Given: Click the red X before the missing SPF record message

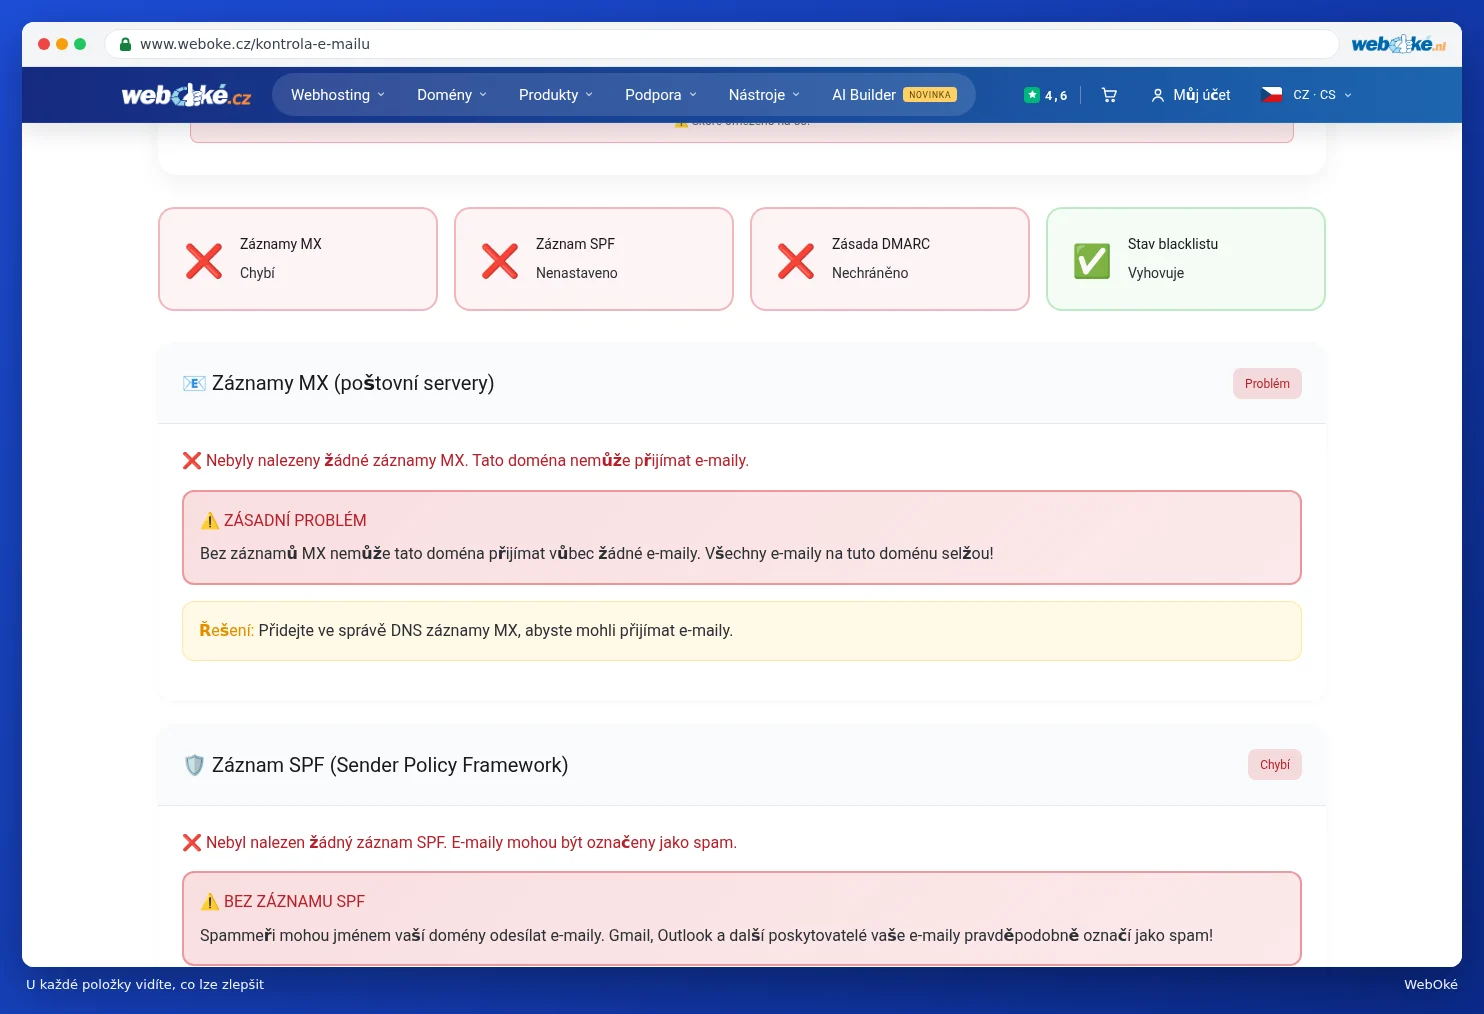Looking at the screenshot, I should 192,843.
